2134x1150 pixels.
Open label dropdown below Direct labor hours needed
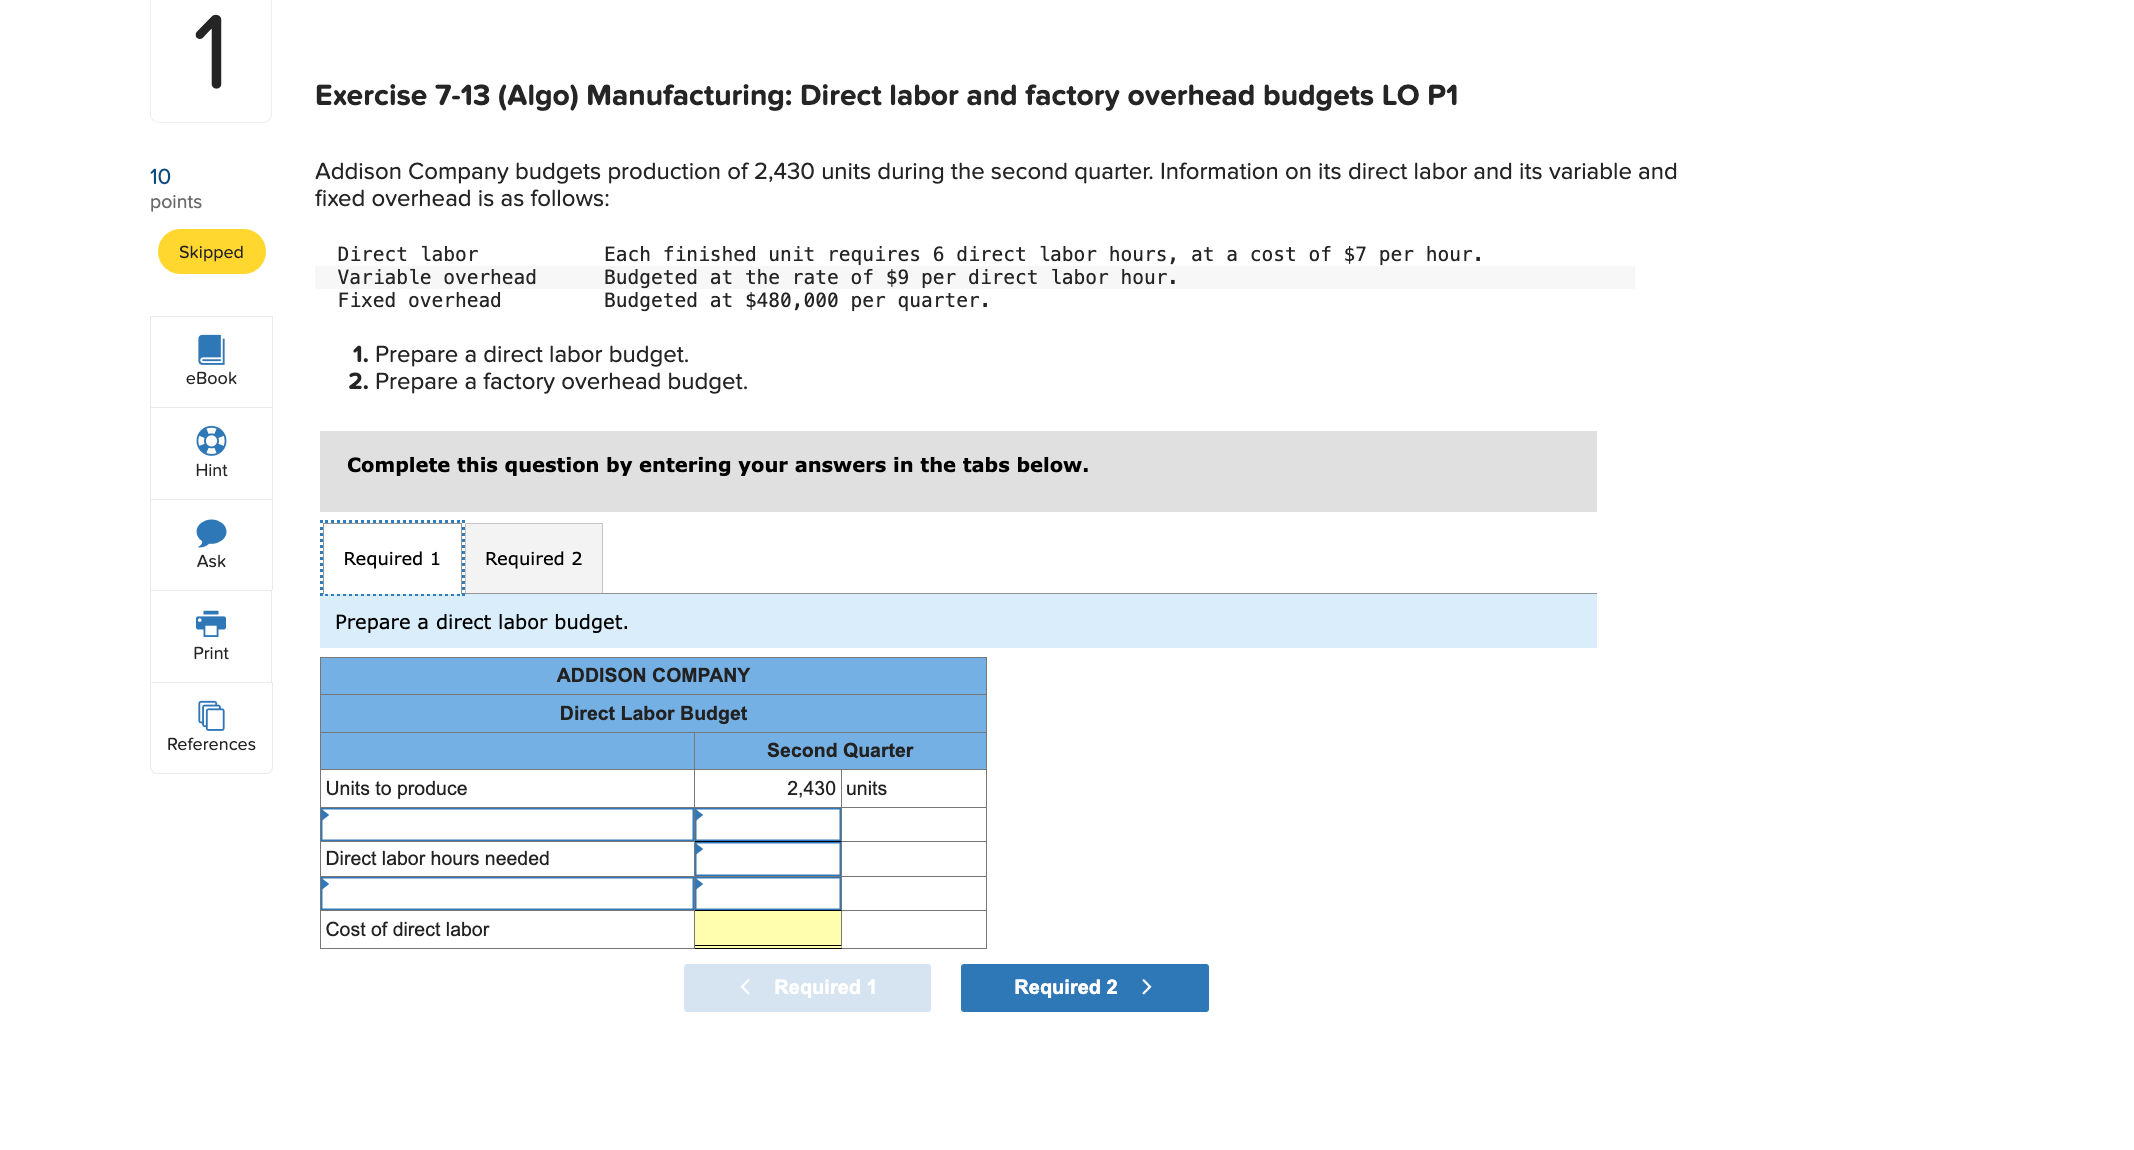point(507,894)
